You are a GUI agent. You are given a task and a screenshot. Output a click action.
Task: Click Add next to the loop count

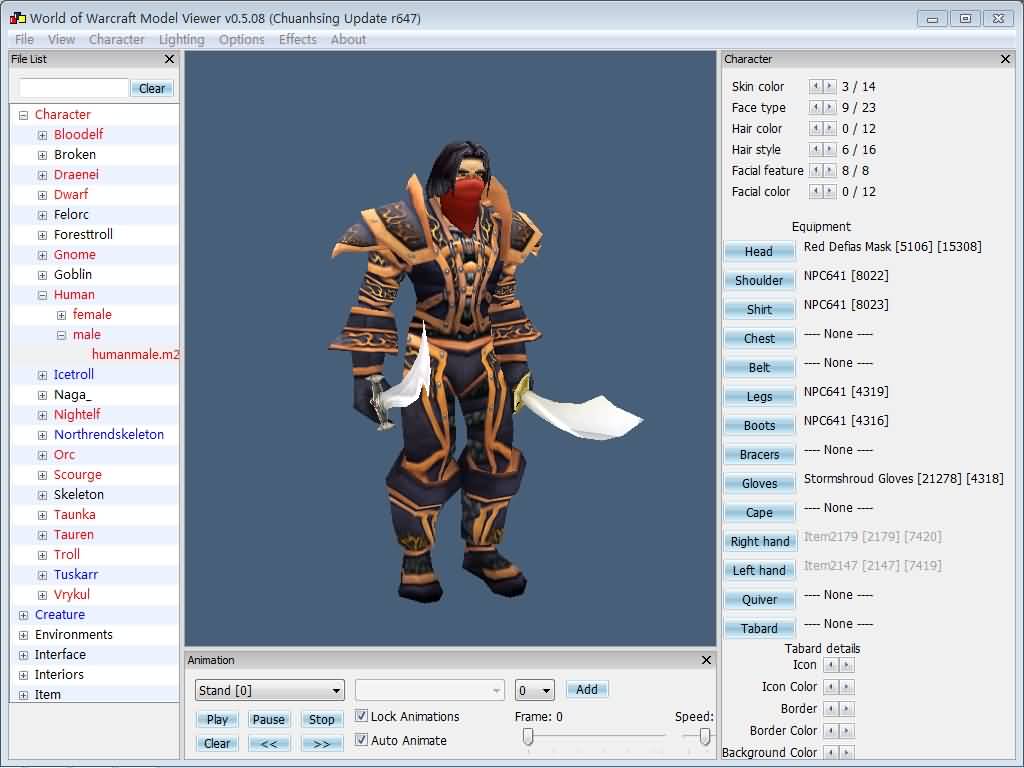[x=586, y=690]
